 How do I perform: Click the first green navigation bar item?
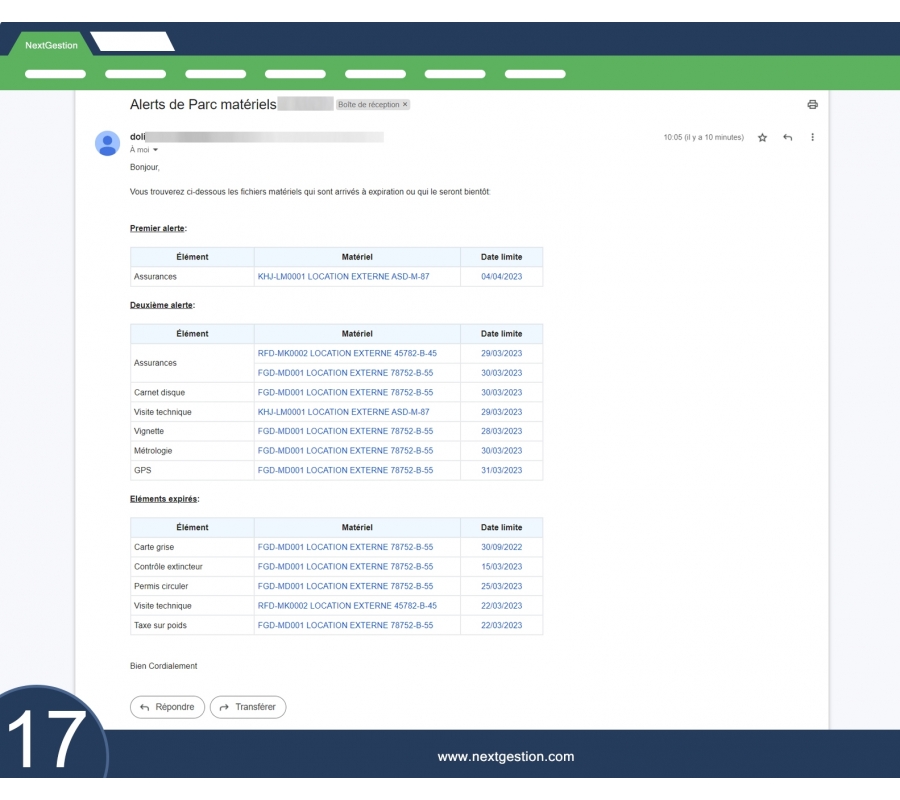[55, 74]
